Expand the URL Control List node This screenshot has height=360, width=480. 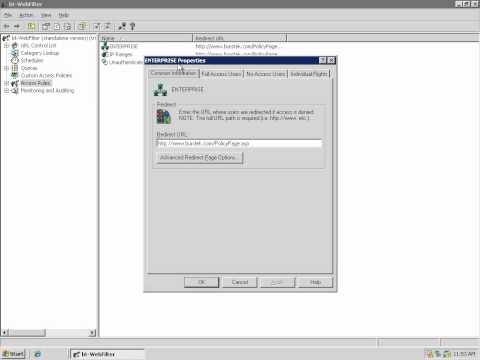[6, 45]
